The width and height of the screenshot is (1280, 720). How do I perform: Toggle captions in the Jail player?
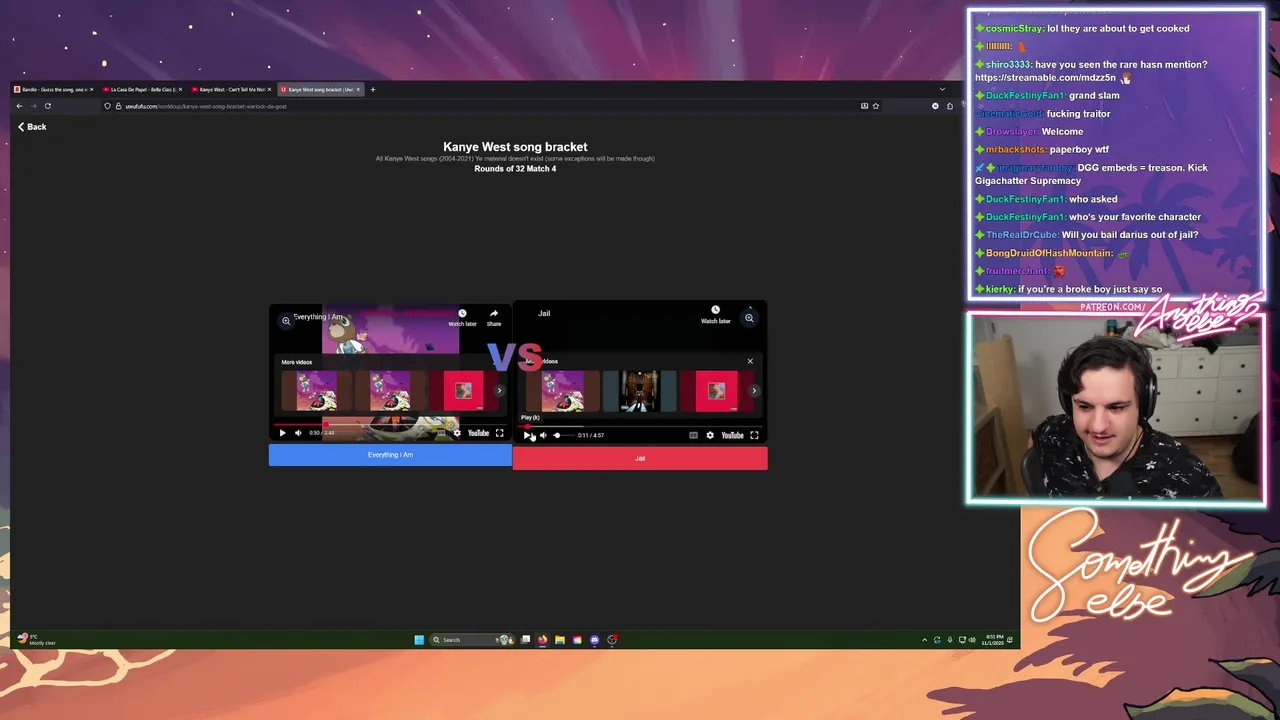693,435
